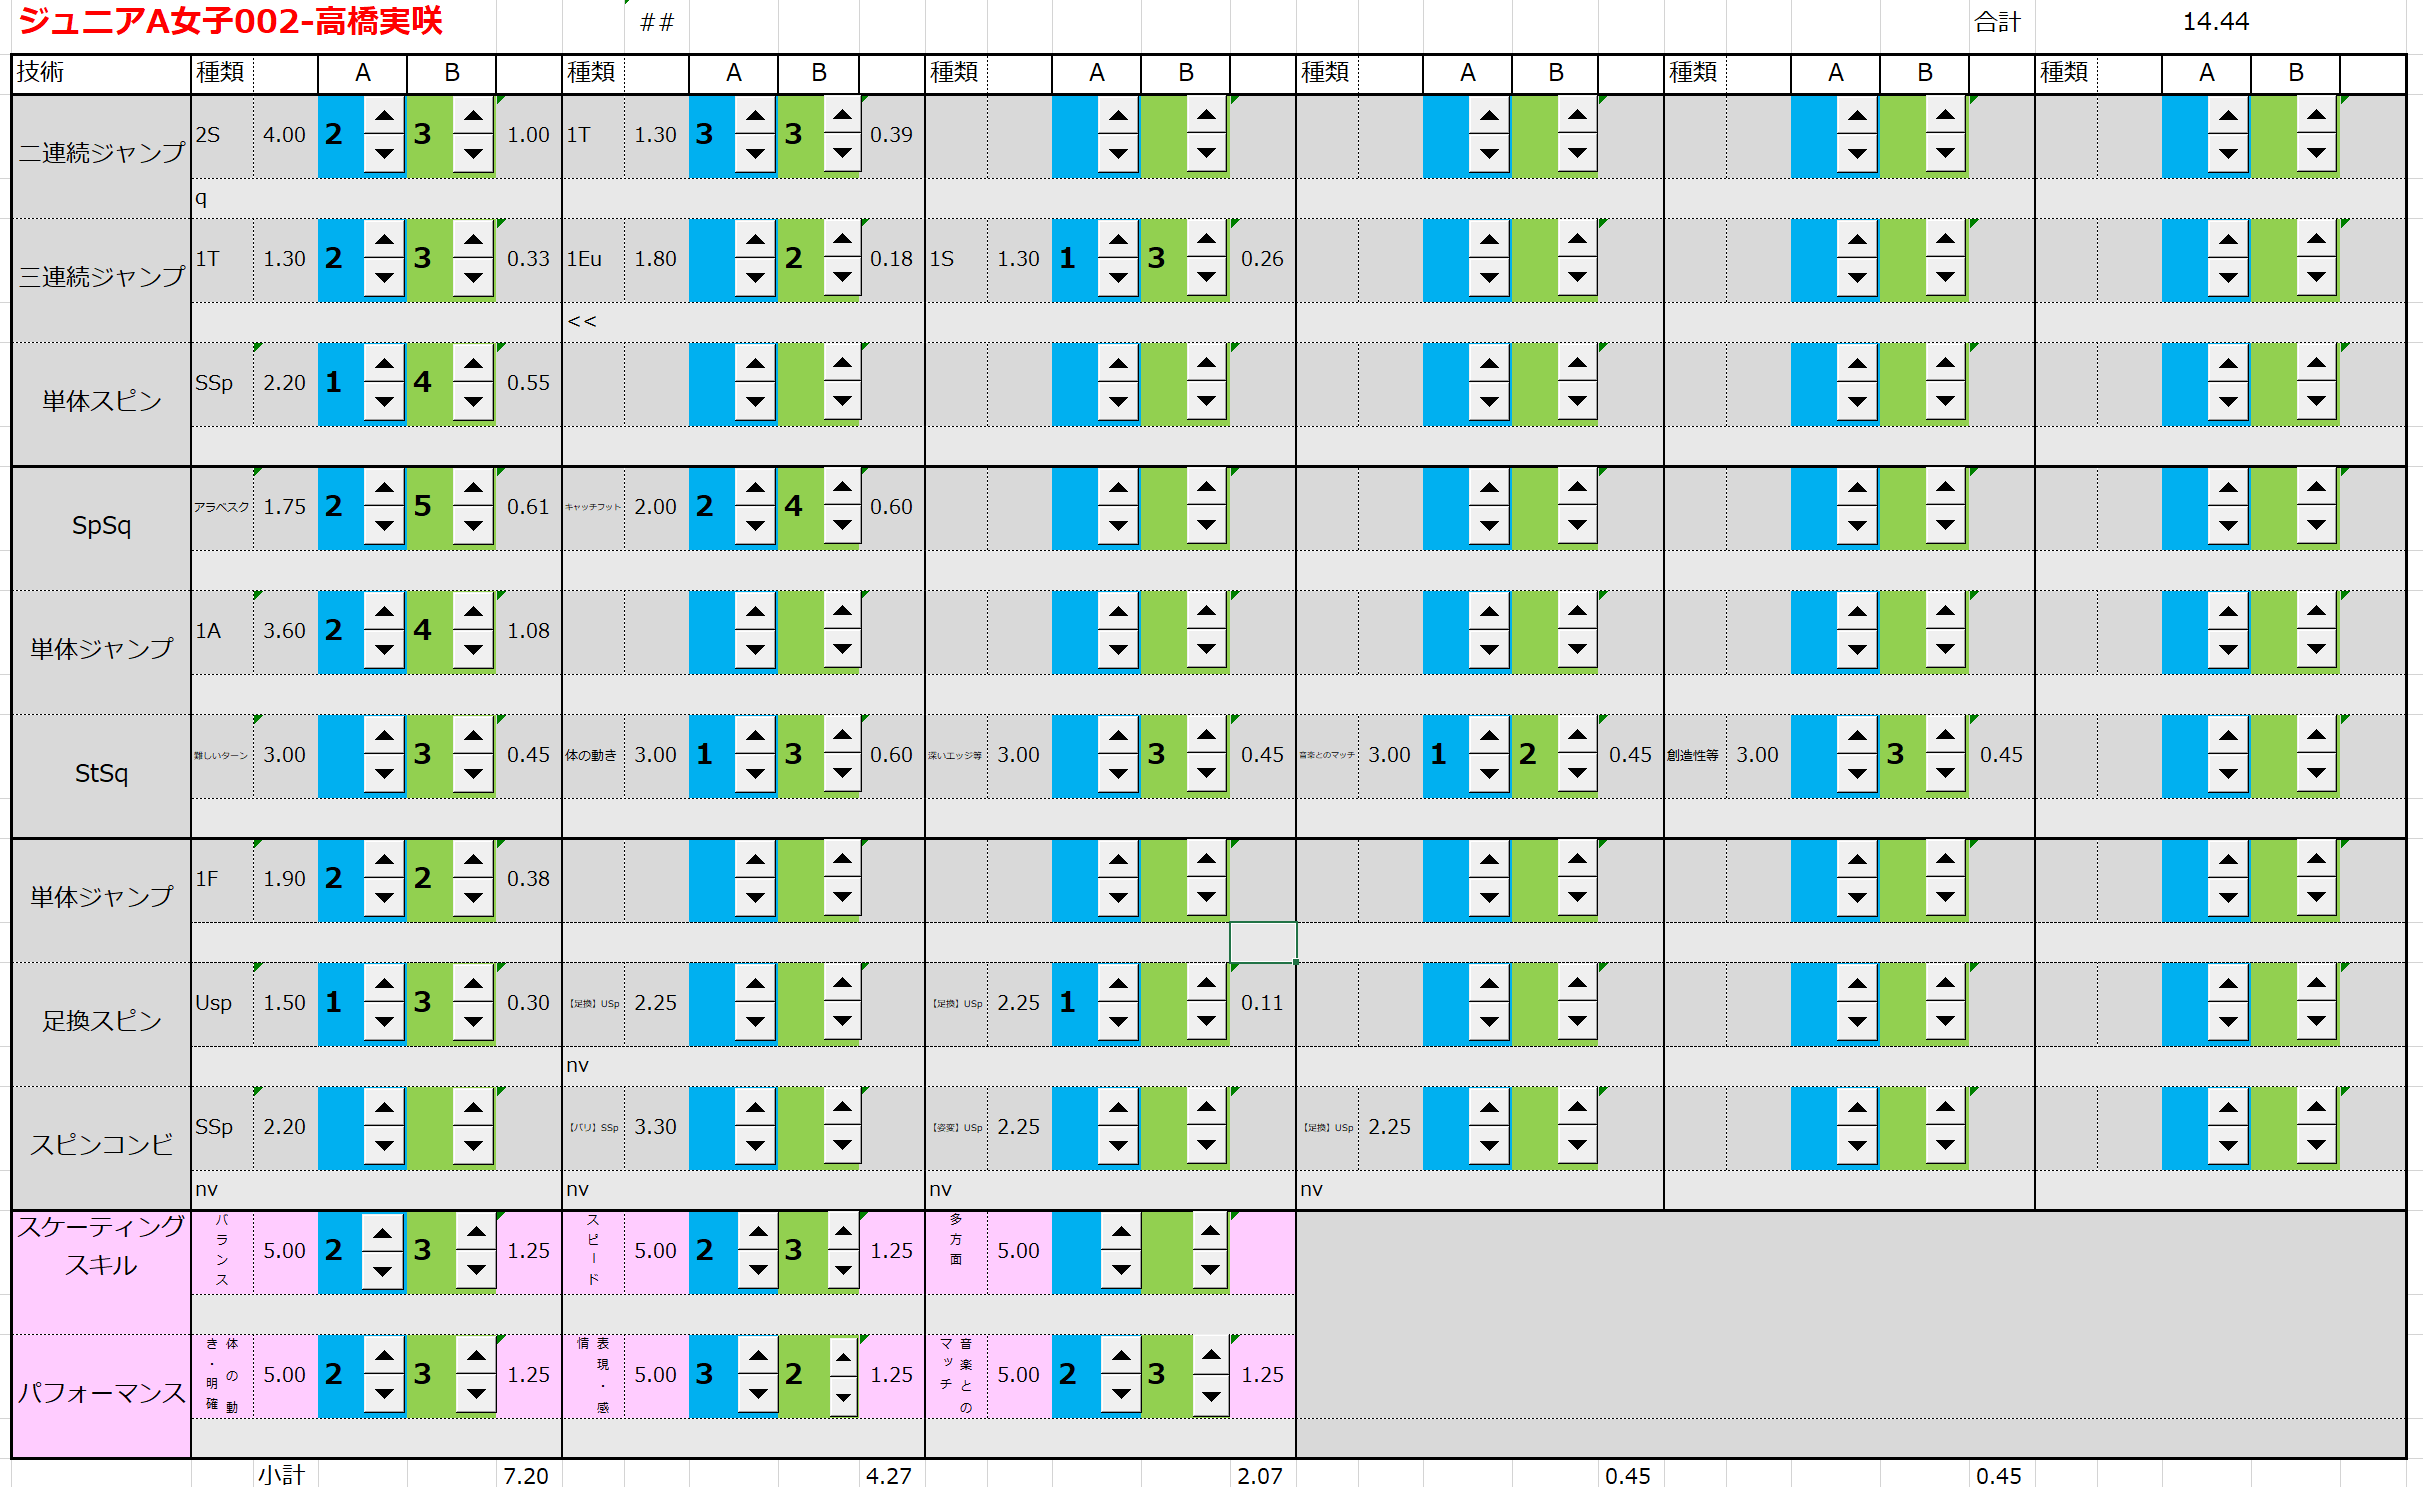Increase judge A score for 創造性等 StSq
The image size is (2423, 1487).
point(1857,736)
